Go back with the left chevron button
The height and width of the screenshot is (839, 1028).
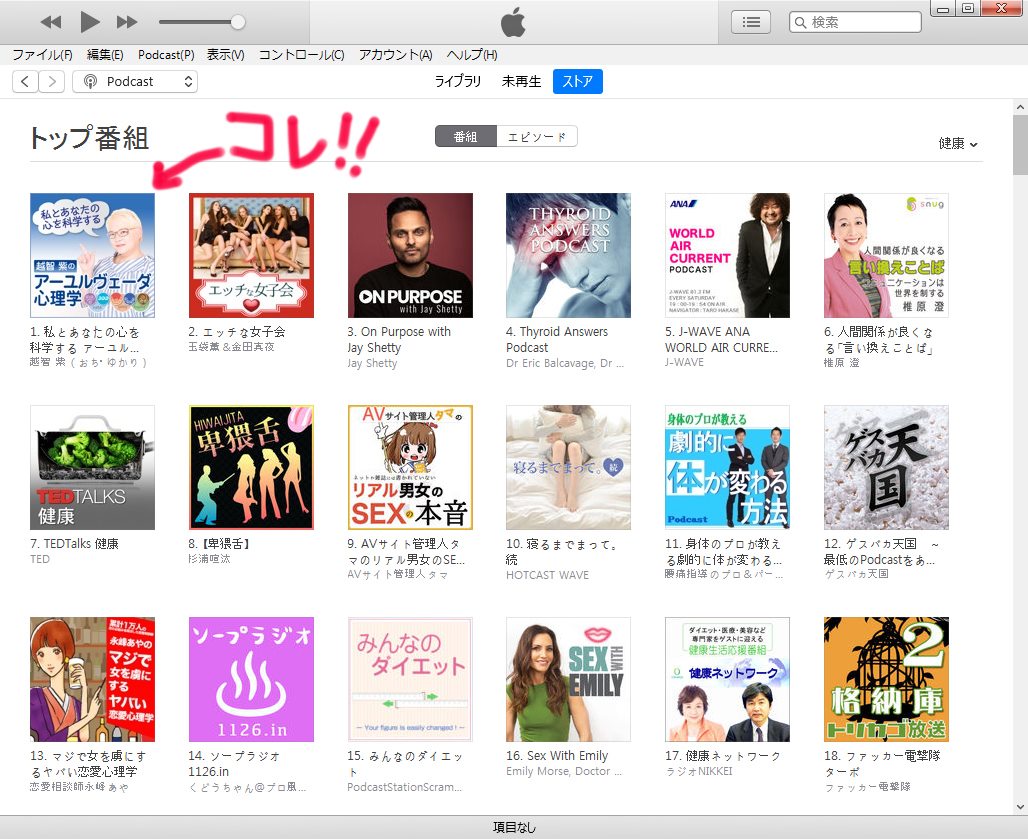pyautogui.click(x=25, y=81)
